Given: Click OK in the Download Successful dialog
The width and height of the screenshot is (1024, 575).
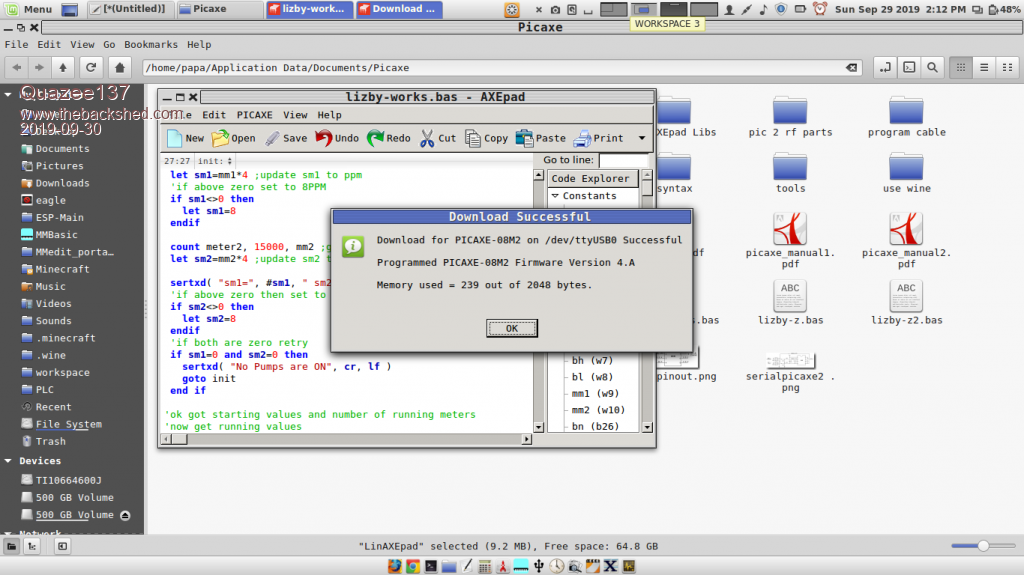Looking at the screenshot, I should (511, 328).
